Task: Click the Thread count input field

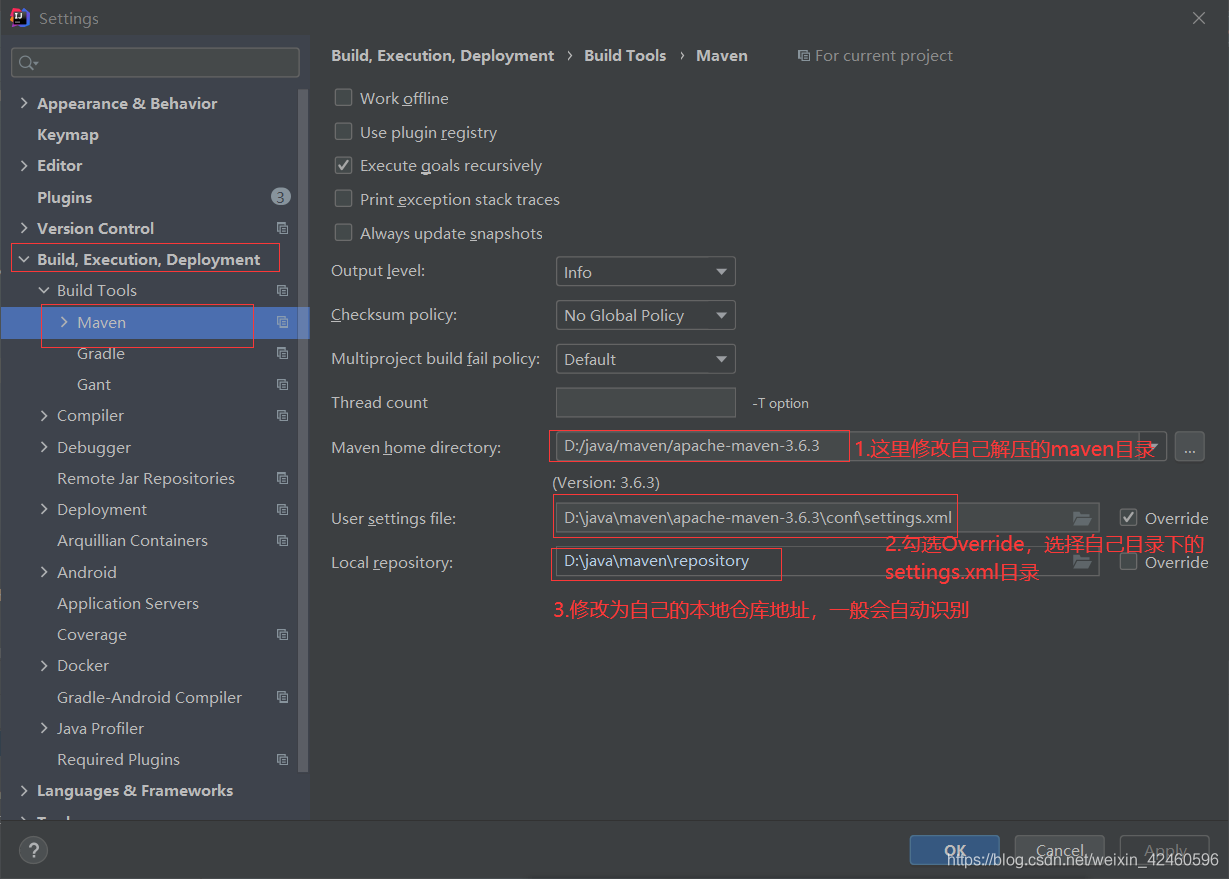Action: coord(646,402)
